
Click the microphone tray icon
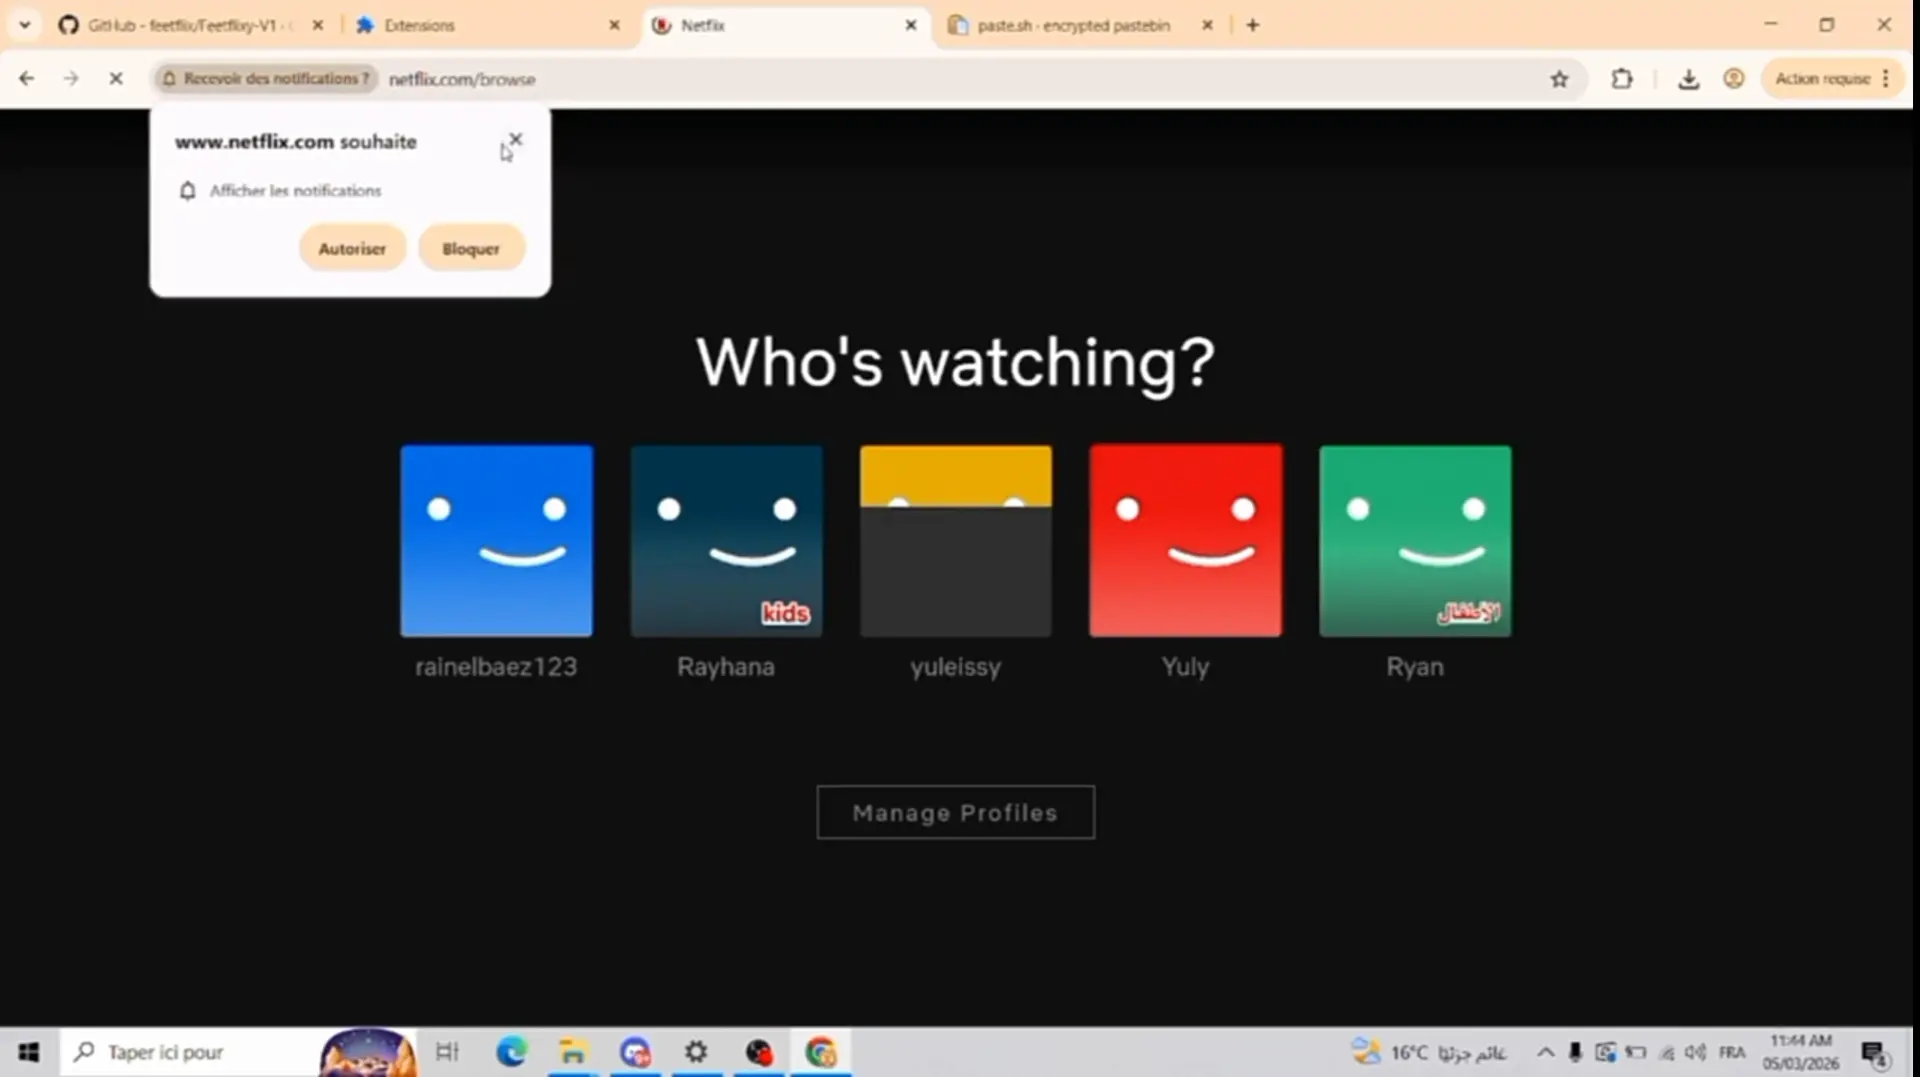click(x=1575, y=1052)
